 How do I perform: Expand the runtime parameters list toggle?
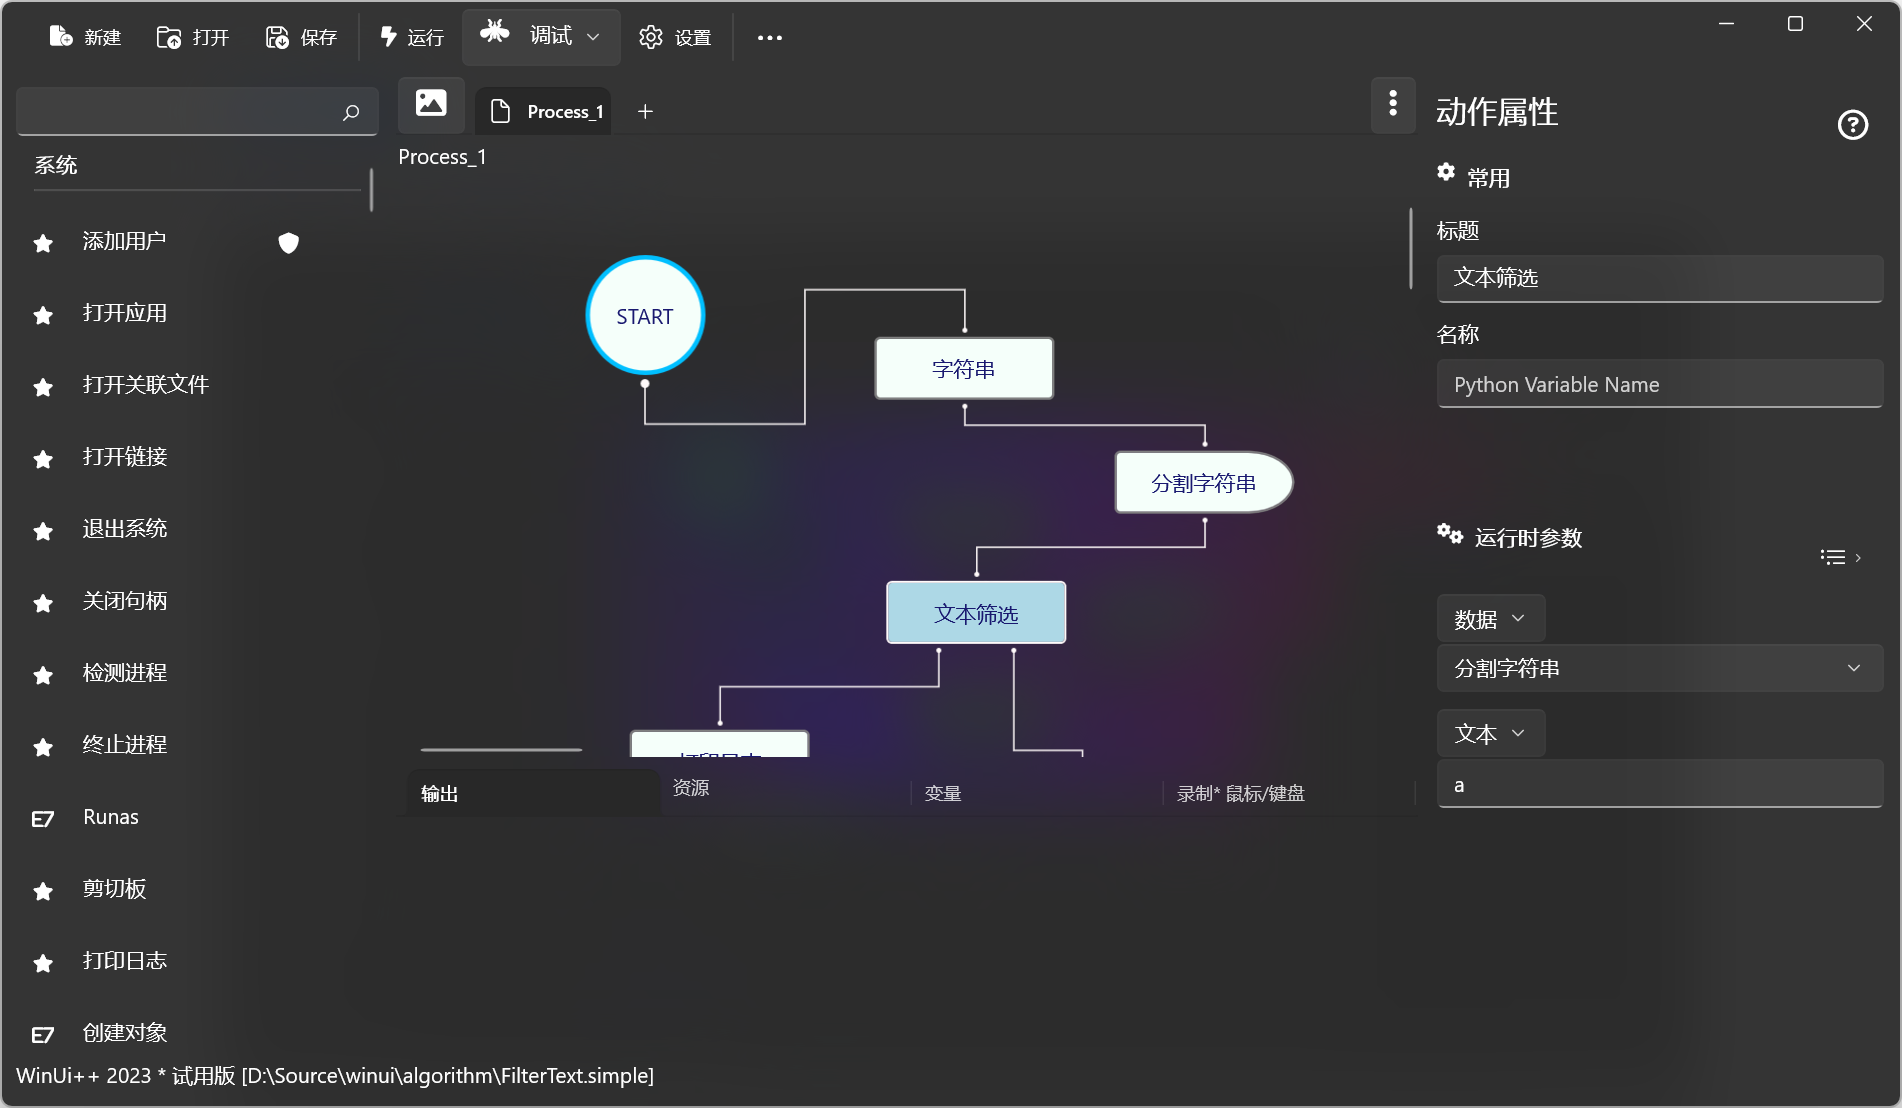(1840, 557)
